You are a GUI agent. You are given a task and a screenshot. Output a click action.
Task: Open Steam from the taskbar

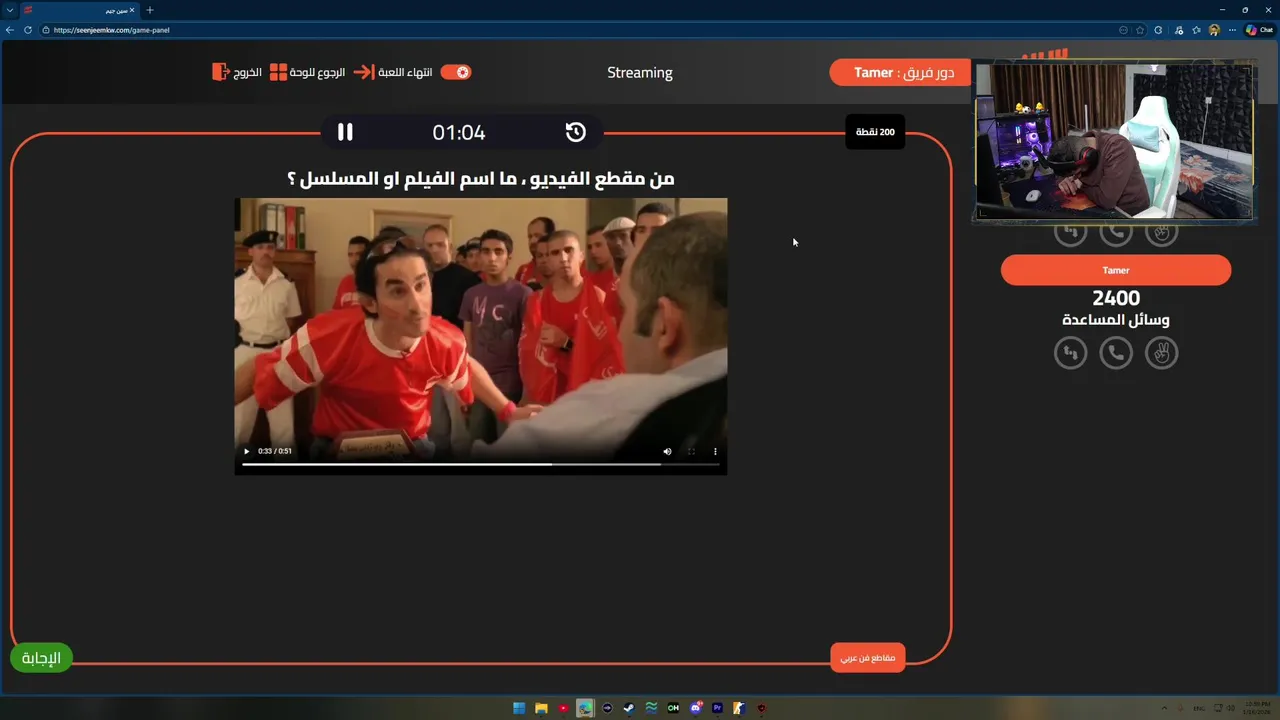click(x=629, y=708)
